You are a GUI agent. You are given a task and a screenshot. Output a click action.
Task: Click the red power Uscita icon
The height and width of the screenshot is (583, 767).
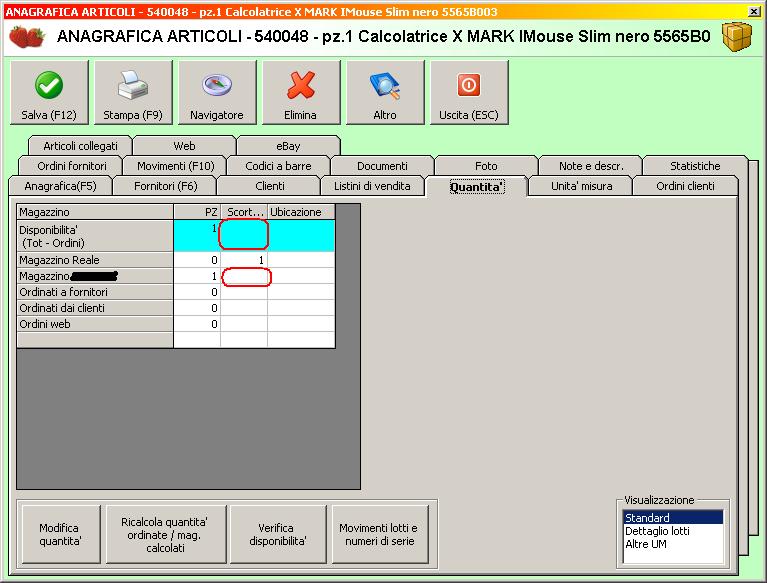click(x=469, y=85)
